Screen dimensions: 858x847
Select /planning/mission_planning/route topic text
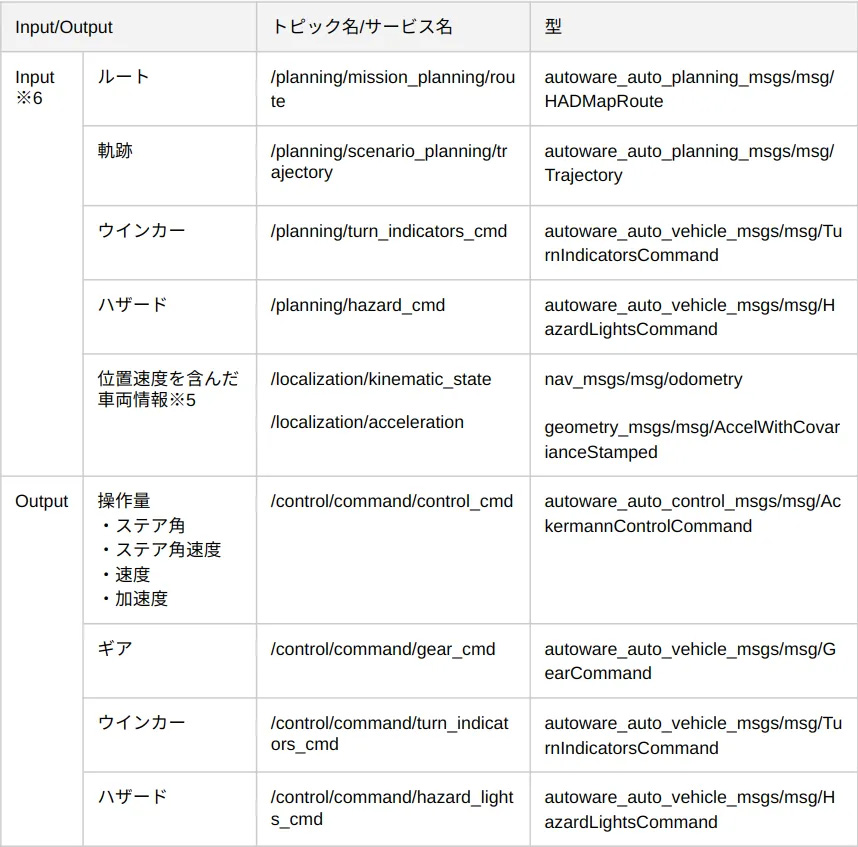(x=393, y=89)
